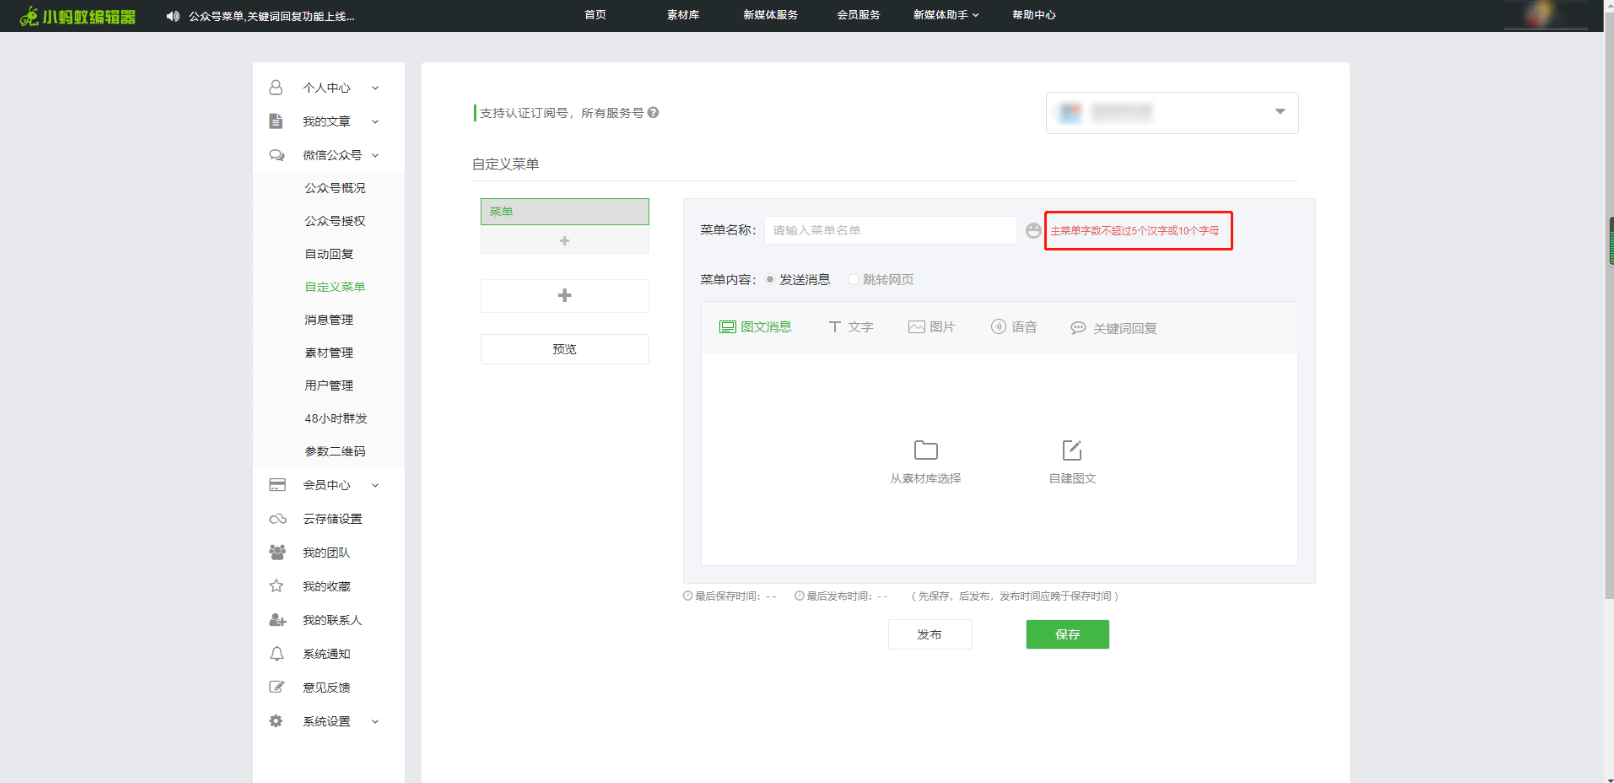Viewport: 1614px width, 783px height.
Task: Go to 帮助中心 in top navigation
Action: [1034, 15]
